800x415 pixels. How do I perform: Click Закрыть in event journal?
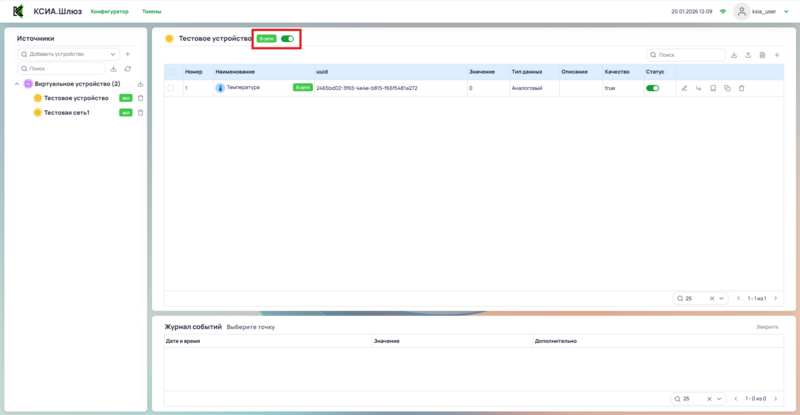(x=766, y=327)
